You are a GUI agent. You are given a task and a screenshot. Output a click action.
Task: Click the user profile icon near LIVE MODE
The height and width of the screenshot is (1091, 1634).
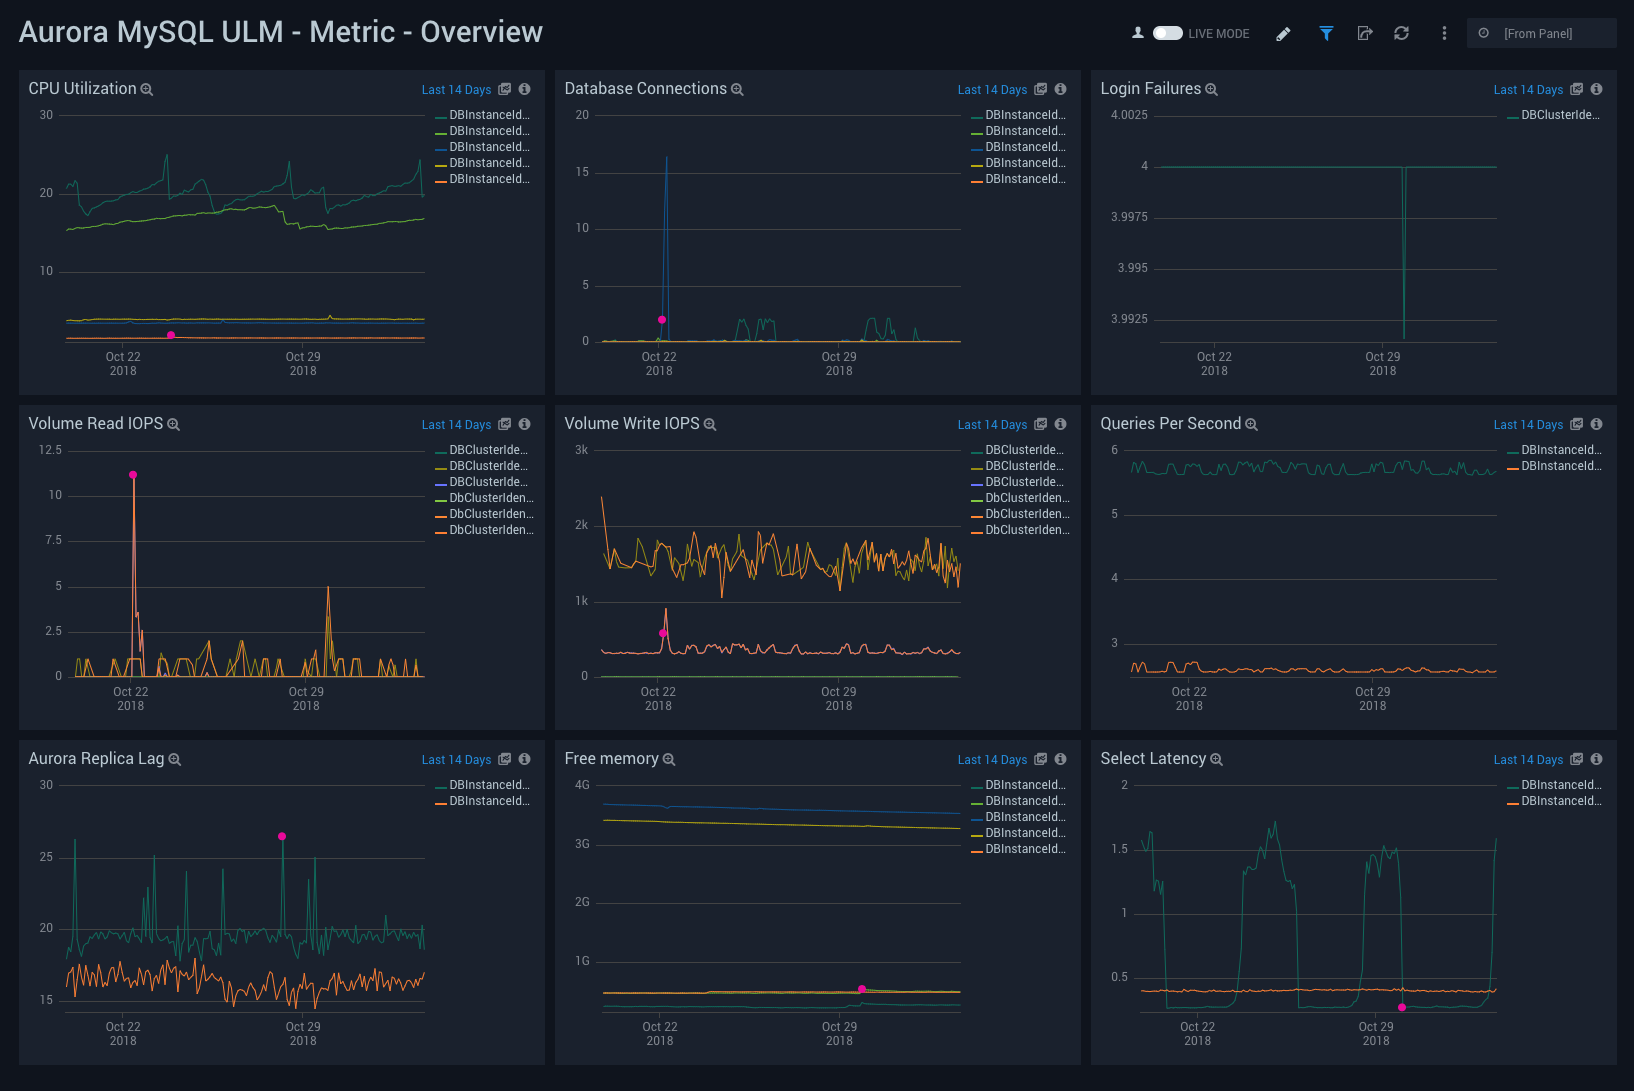click(1137, 32)
